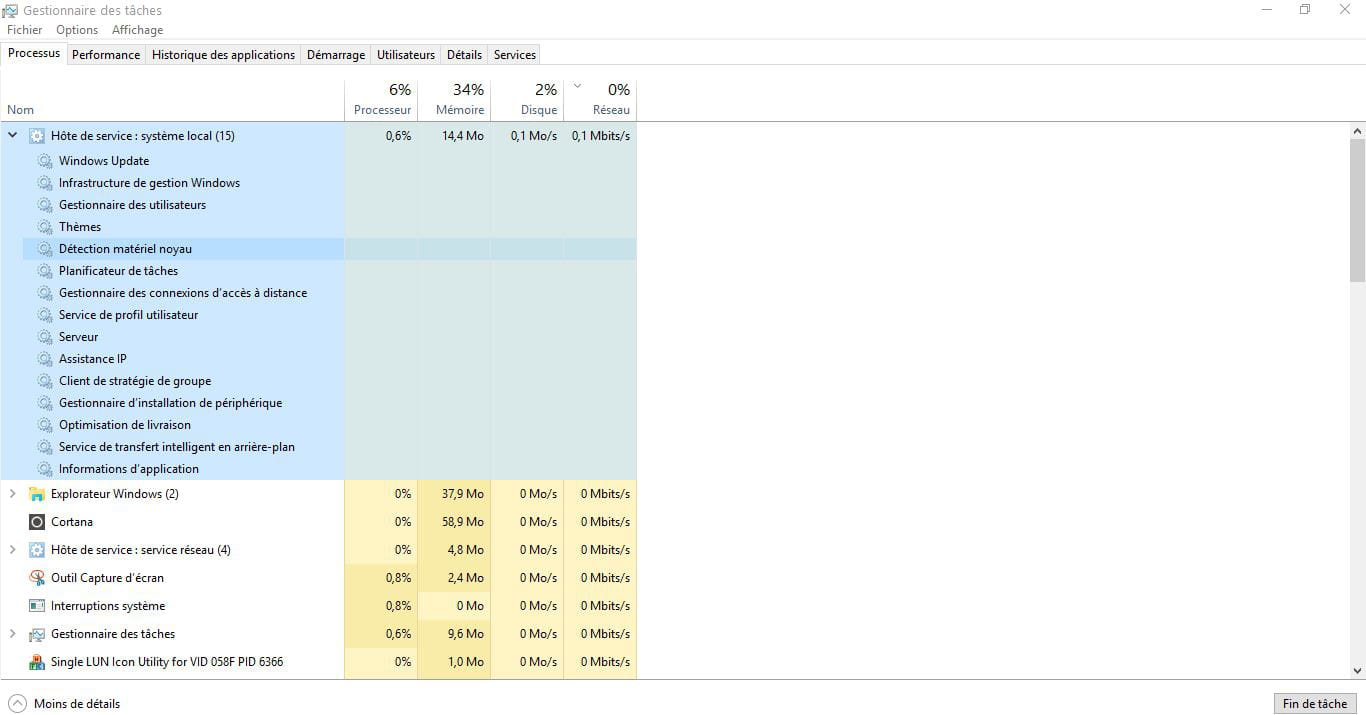Sort by Réseau column header
Viewport: 1366px width, 715px height.
(600, 100)
